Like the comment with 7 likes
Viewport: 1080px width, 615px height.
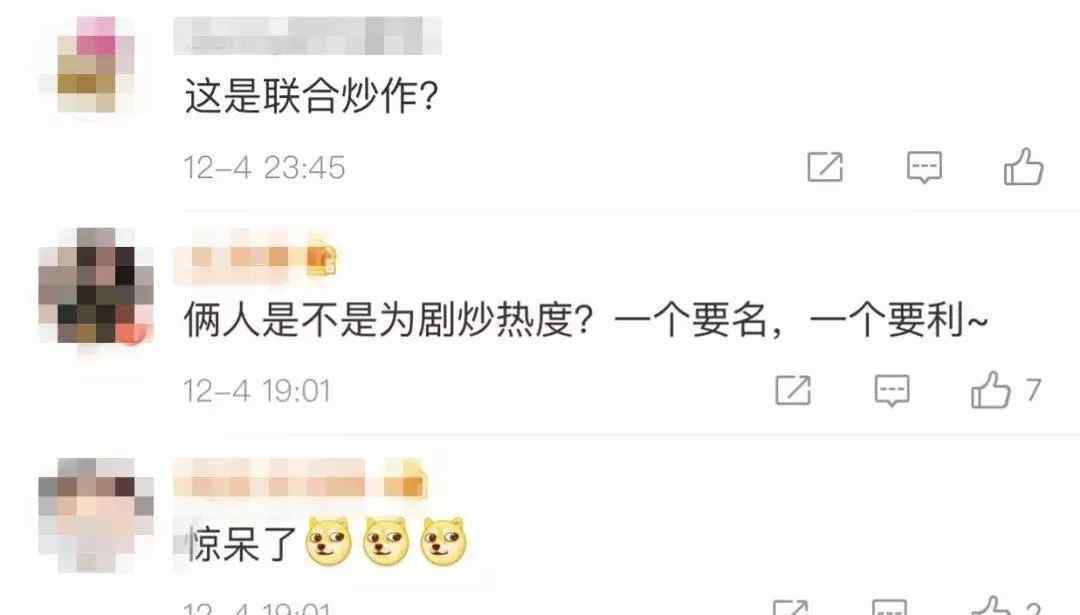(990, 389)
